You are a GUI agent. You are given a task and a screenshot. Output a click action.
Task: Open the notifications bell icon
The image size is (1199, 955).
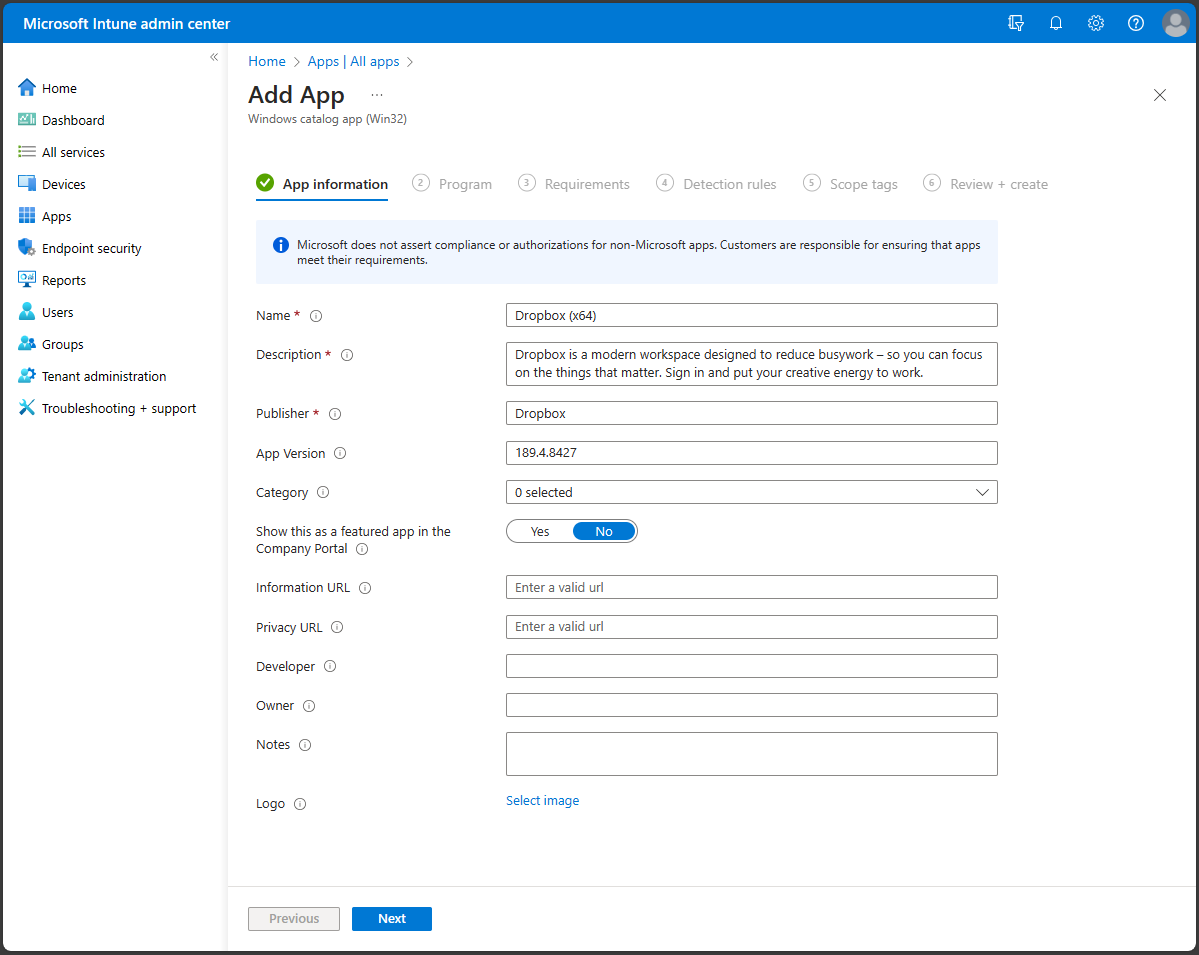(1056, 23)
